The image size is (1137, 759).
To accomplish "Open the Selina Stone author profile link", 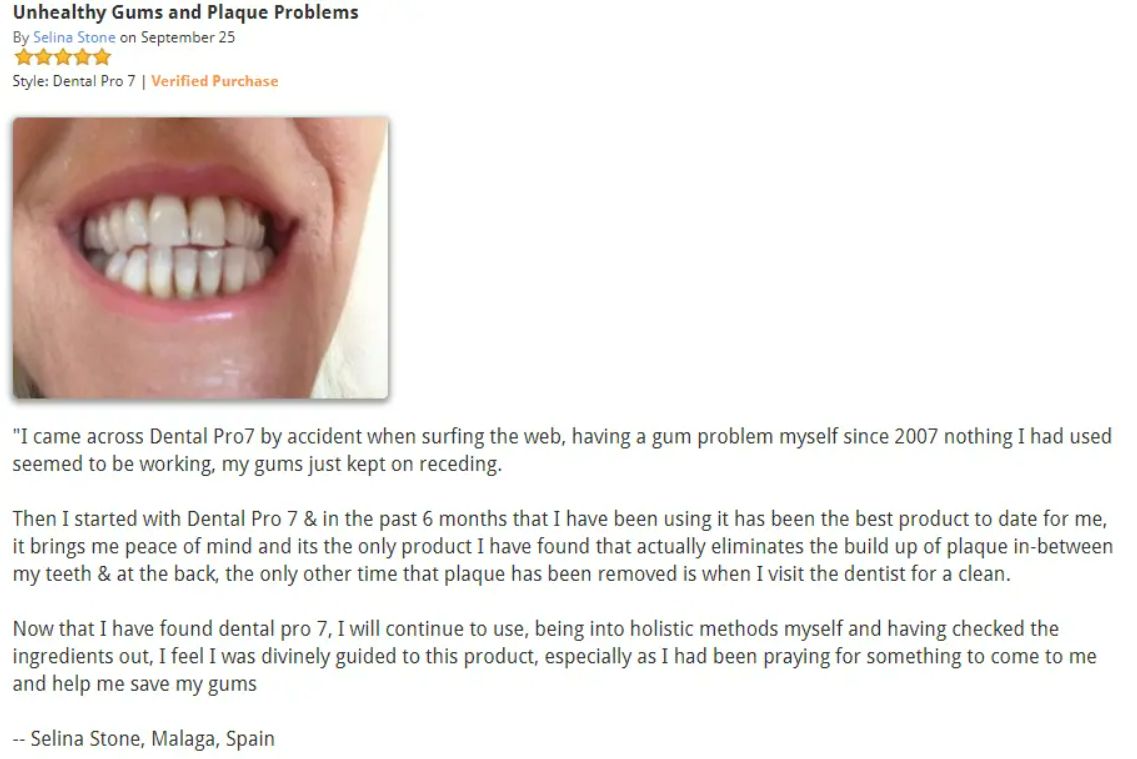I will (x=74, y=37).
